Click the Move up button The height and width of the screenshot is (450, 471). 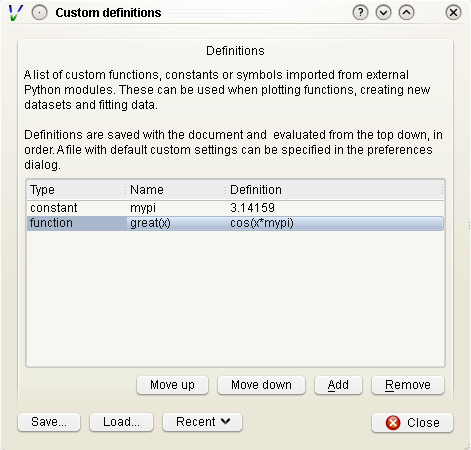[172, 385]
